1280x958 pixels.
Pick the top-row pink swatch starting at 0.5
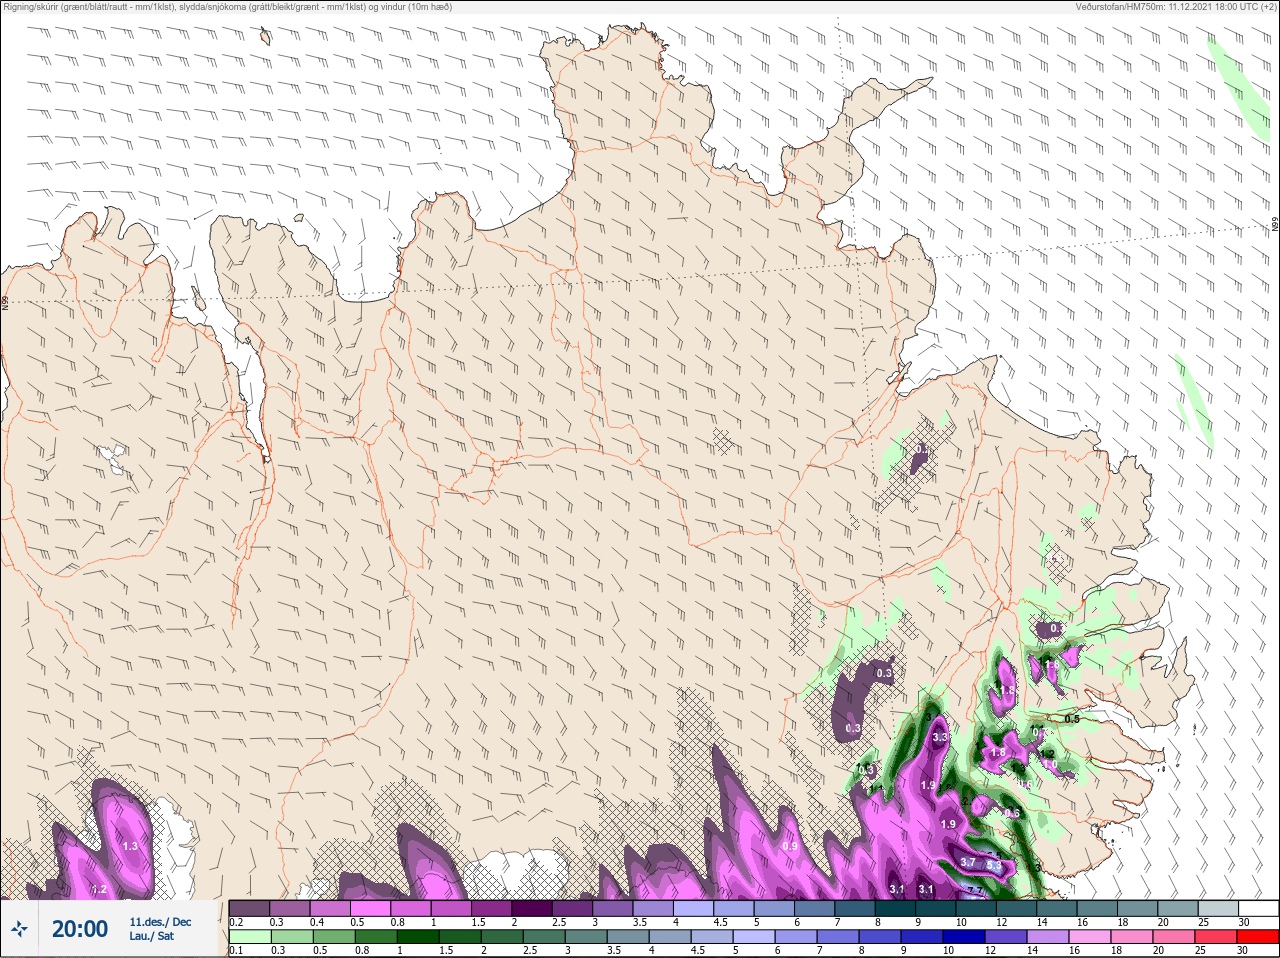[x=371, y=908]
